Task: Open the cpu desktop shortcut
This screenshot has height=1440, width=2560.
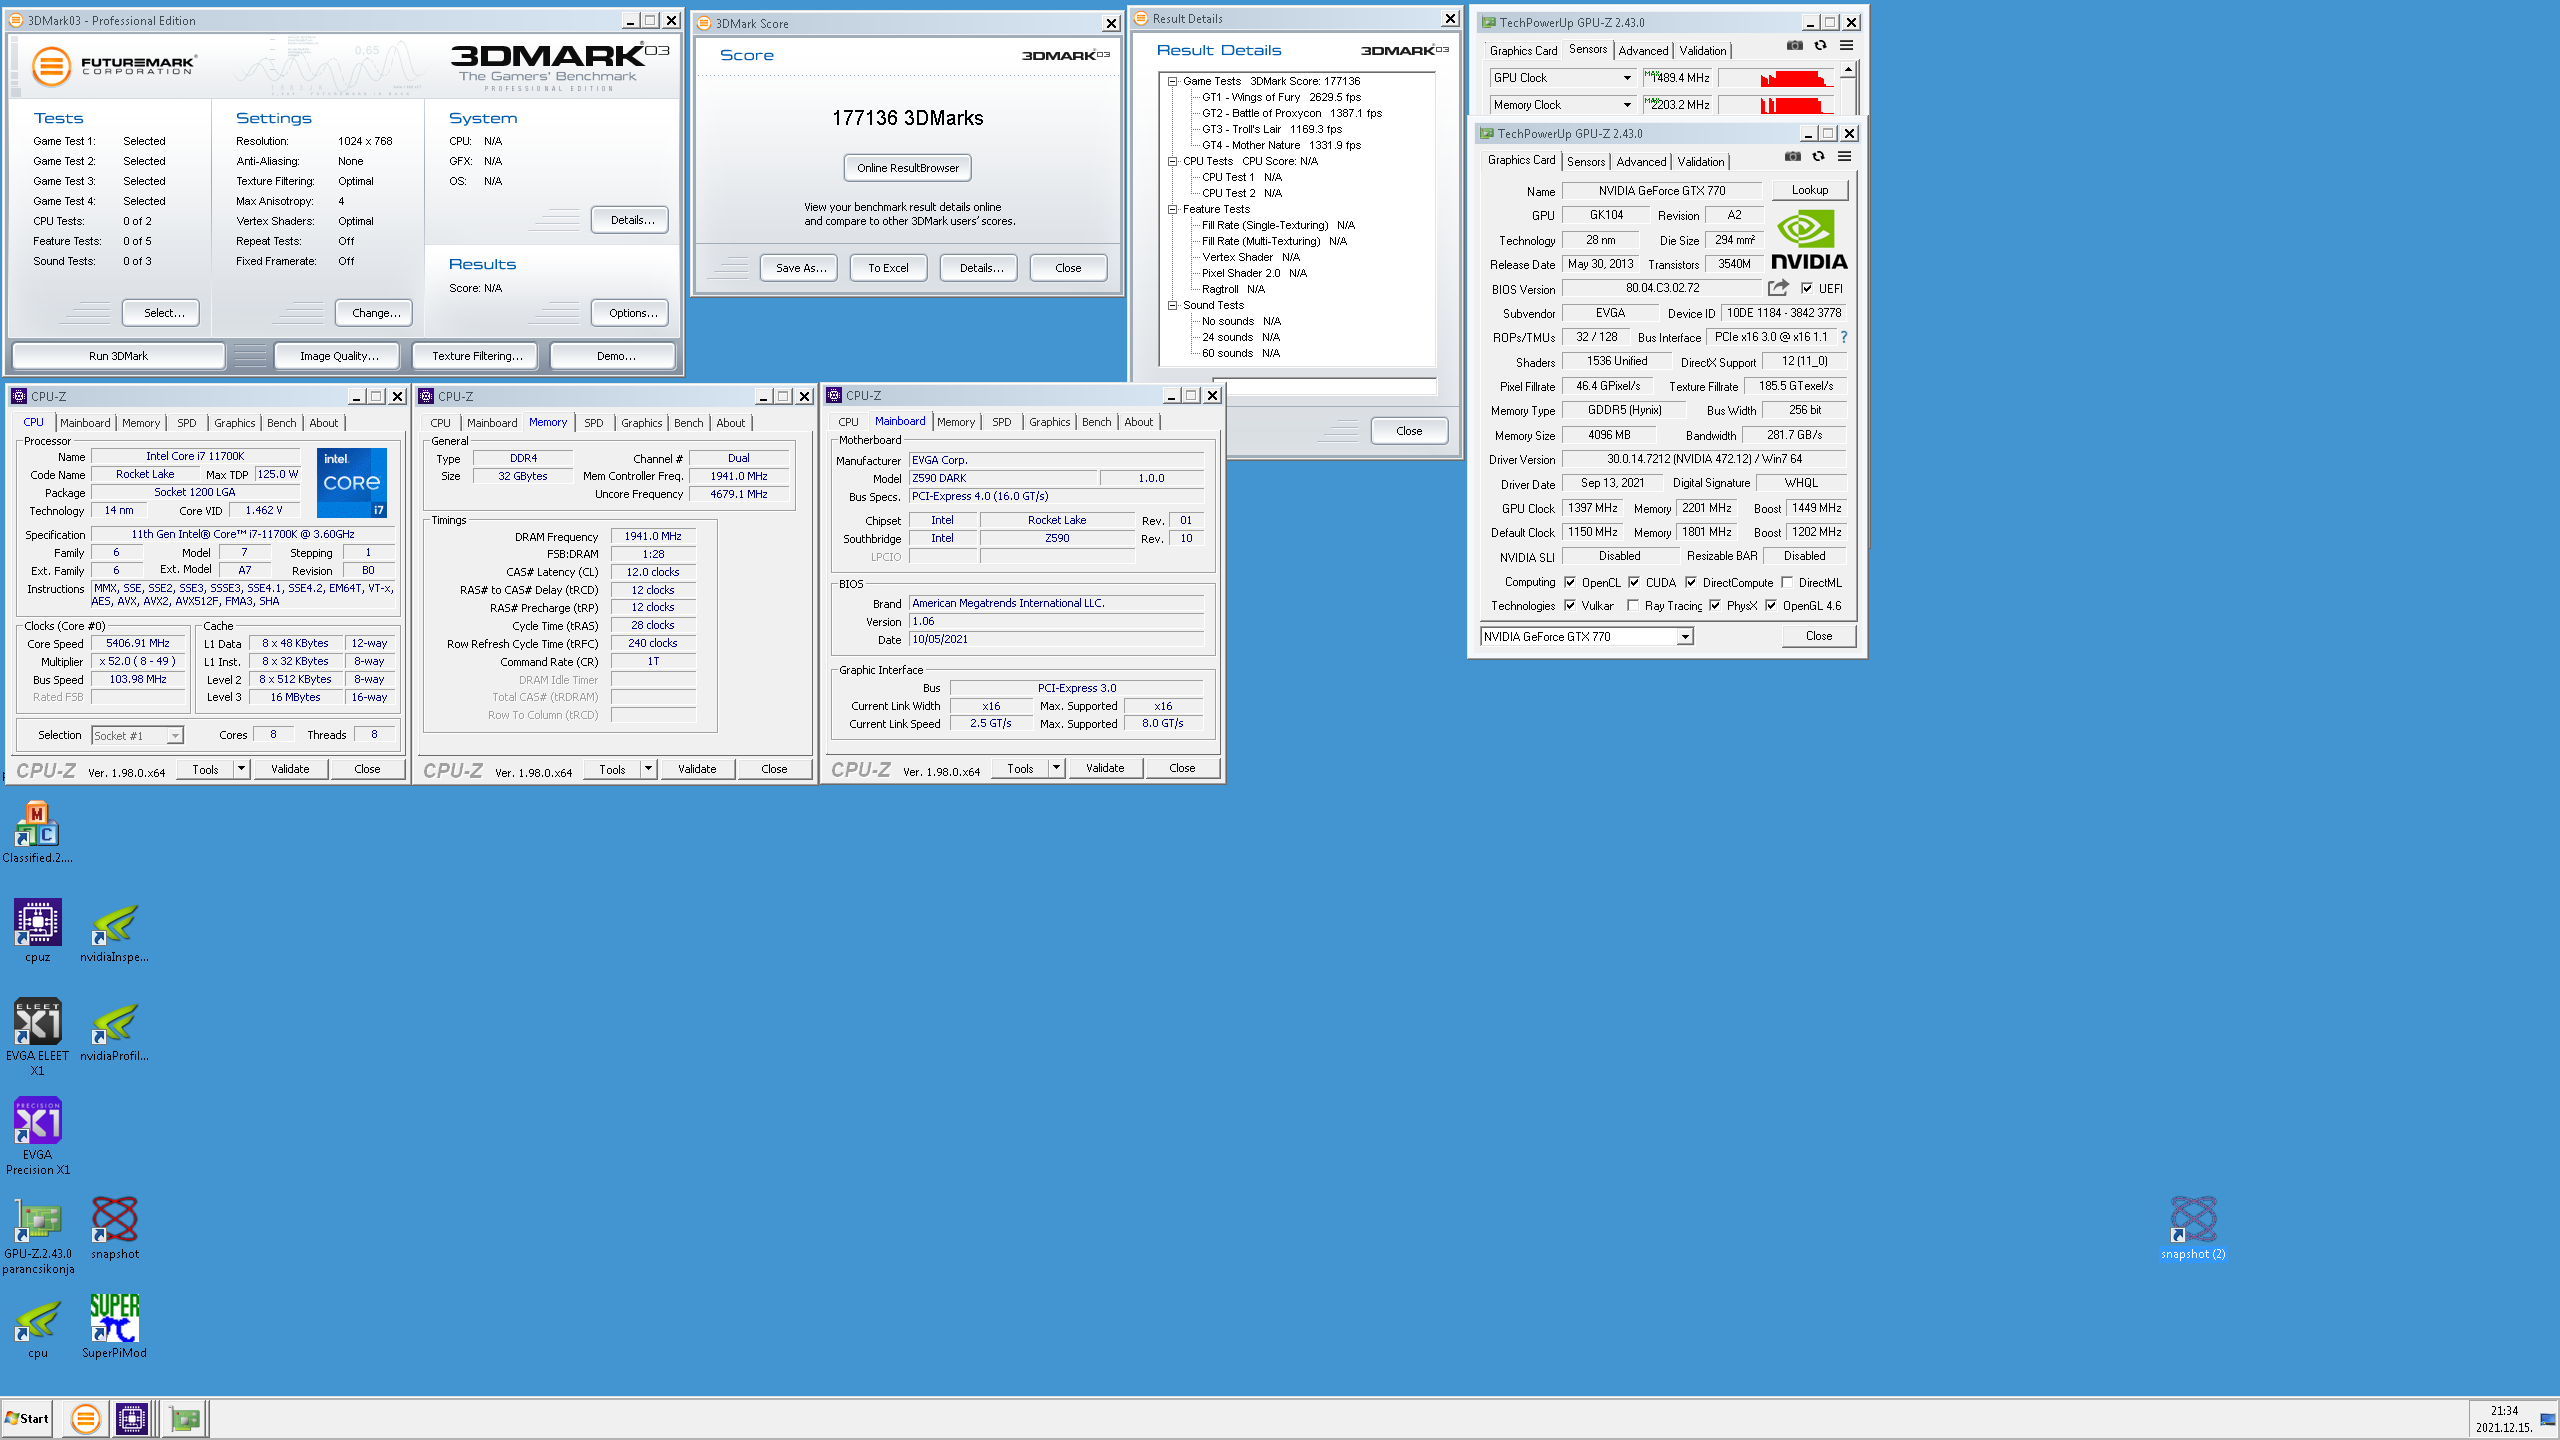Action: click(37, 1328)
